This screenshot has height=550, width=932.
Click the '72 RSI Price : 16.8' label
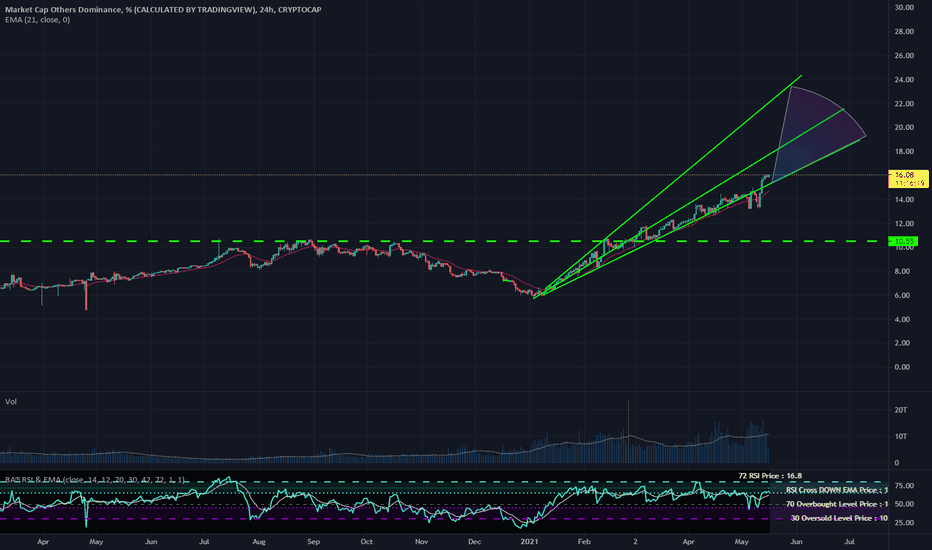click(770, 476)
